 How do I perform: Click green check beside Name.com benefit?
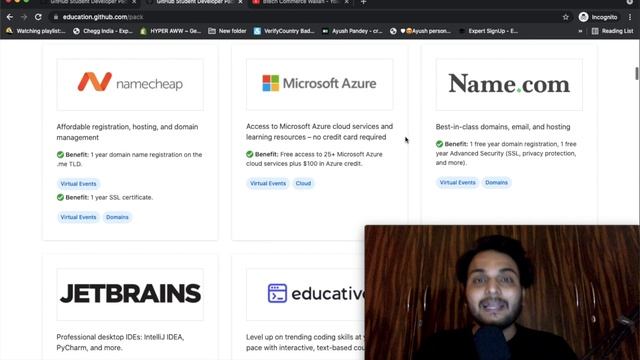pos(439,144)
